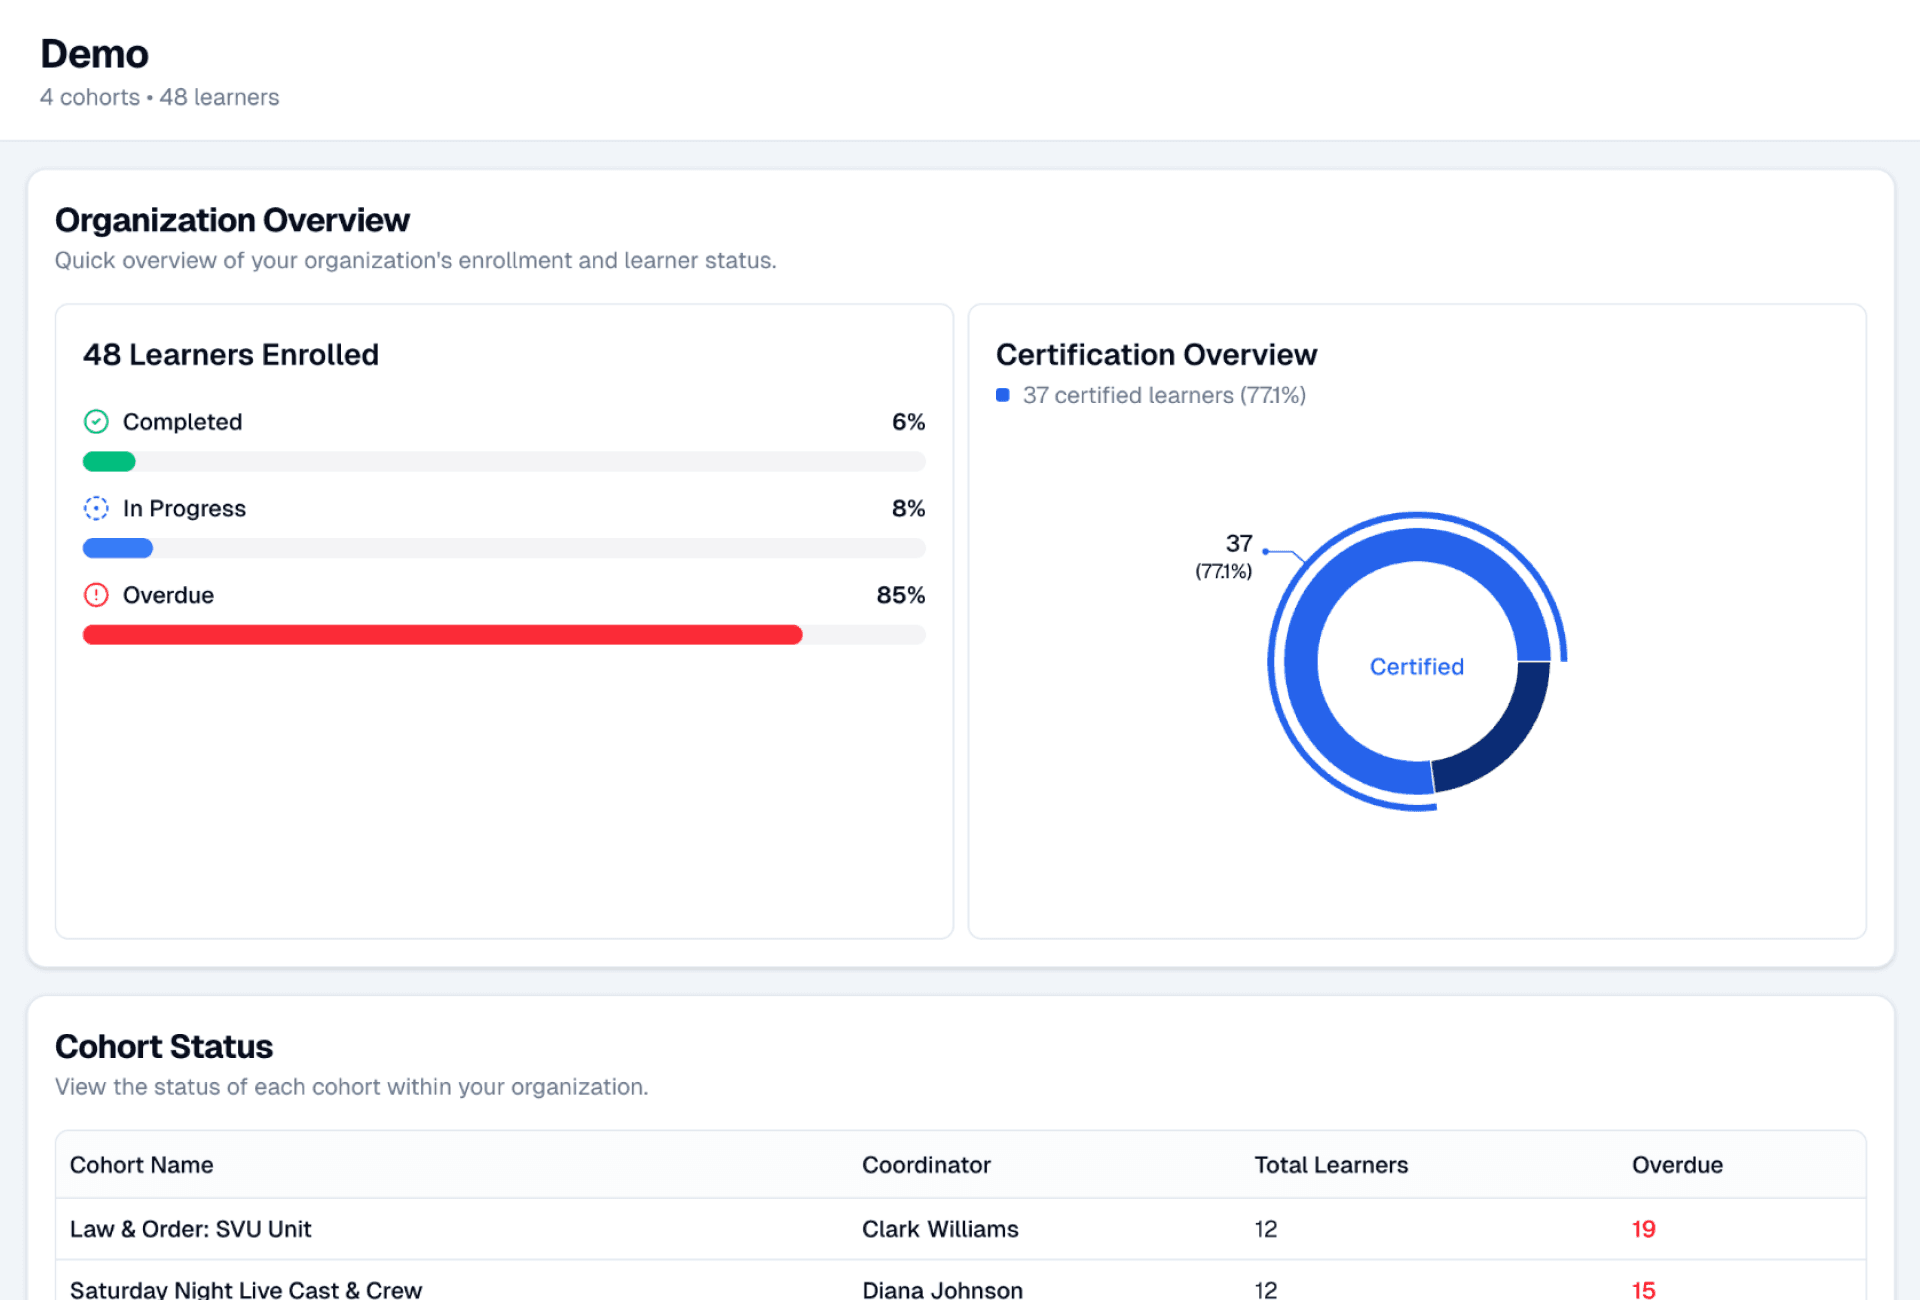Click the red Overdue alert icon

coord(96,596)
